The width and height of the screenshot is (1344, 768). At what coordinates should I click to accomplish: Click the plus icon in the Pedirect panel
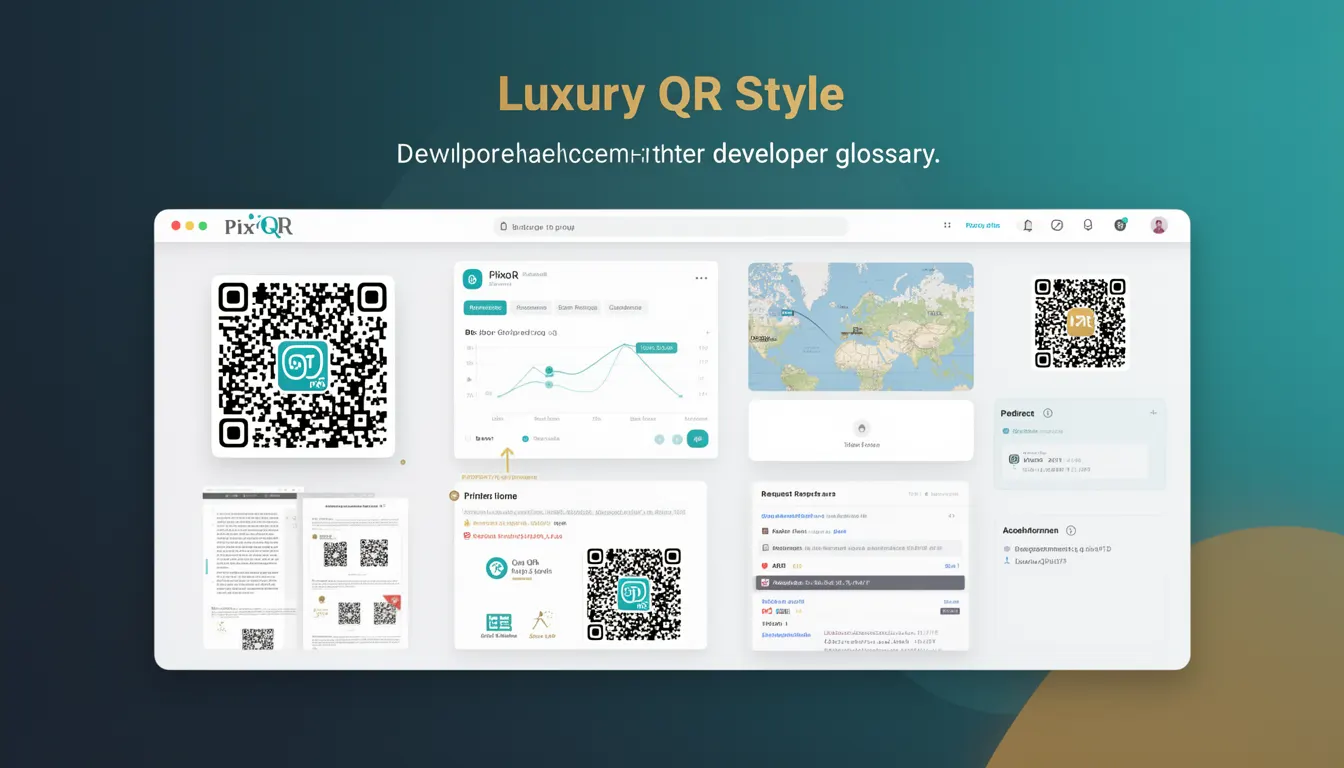pyautogui.click(x=1152, y=413)
